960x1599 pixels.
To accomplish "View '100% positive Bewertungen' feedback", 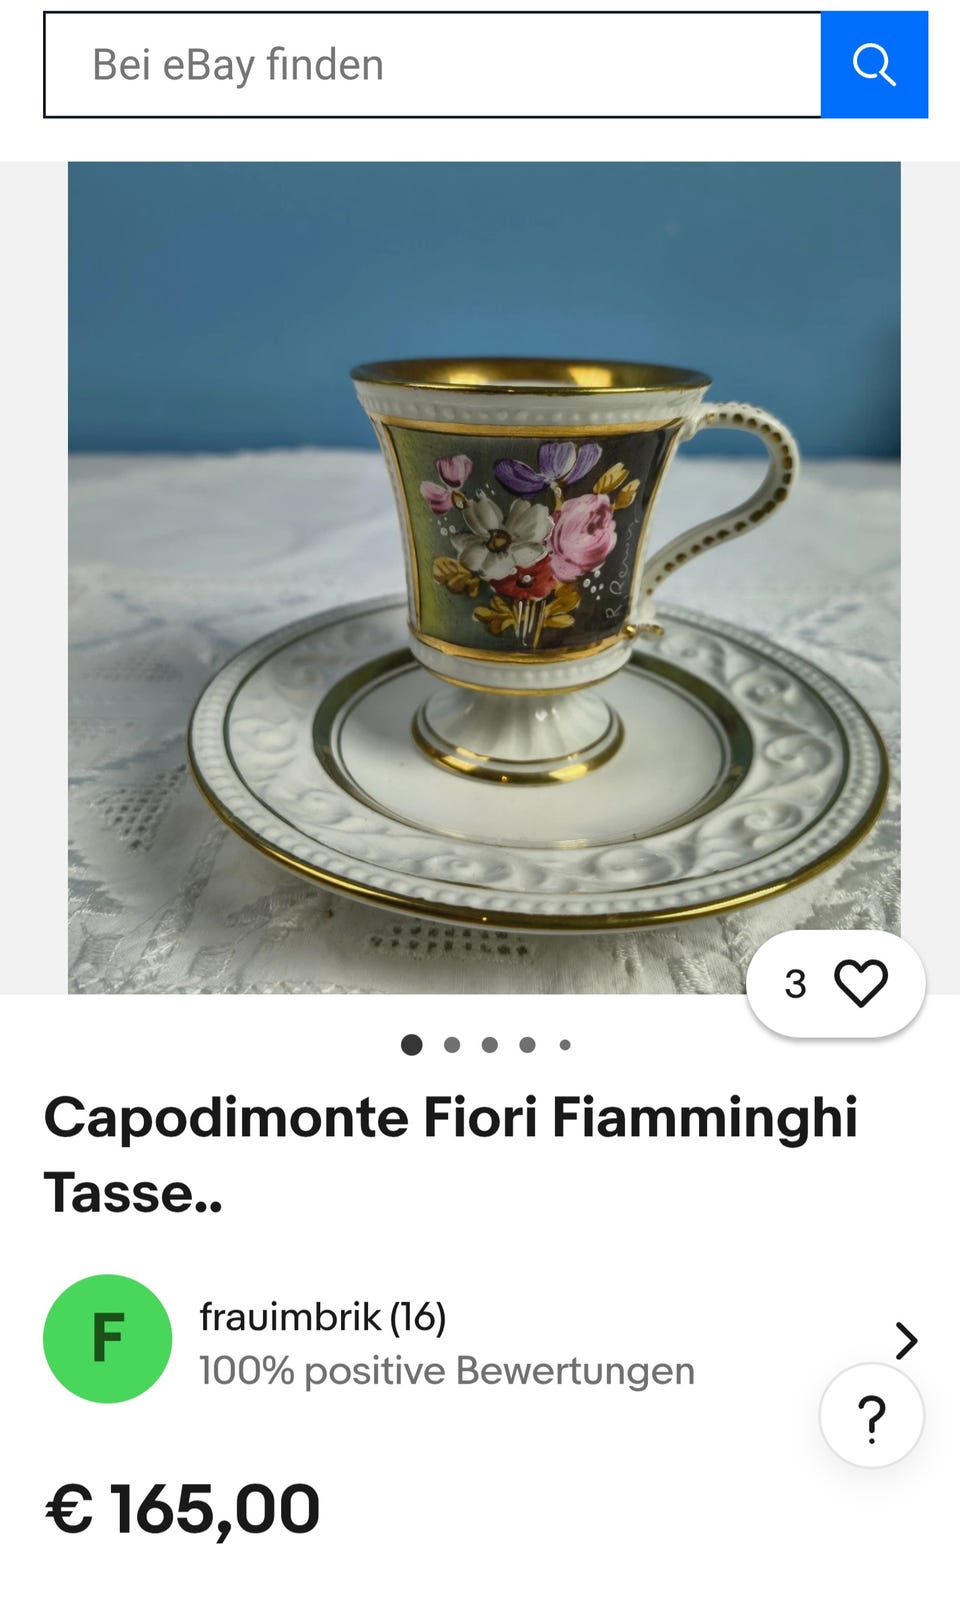I will tap(447, 1371).
